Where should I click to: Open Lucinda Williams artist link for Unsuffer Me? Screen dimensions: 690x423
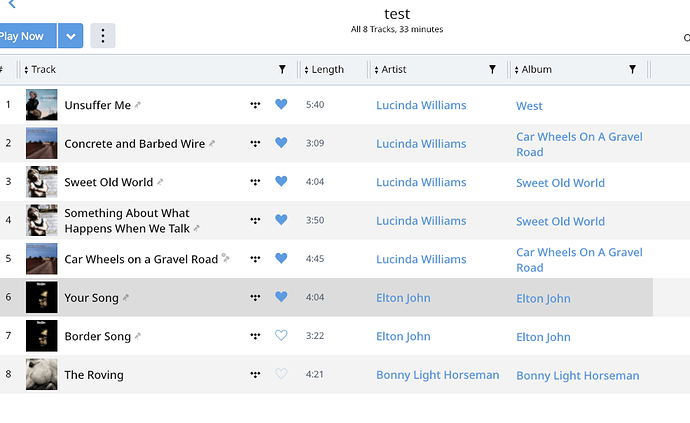tap(421, 105)
